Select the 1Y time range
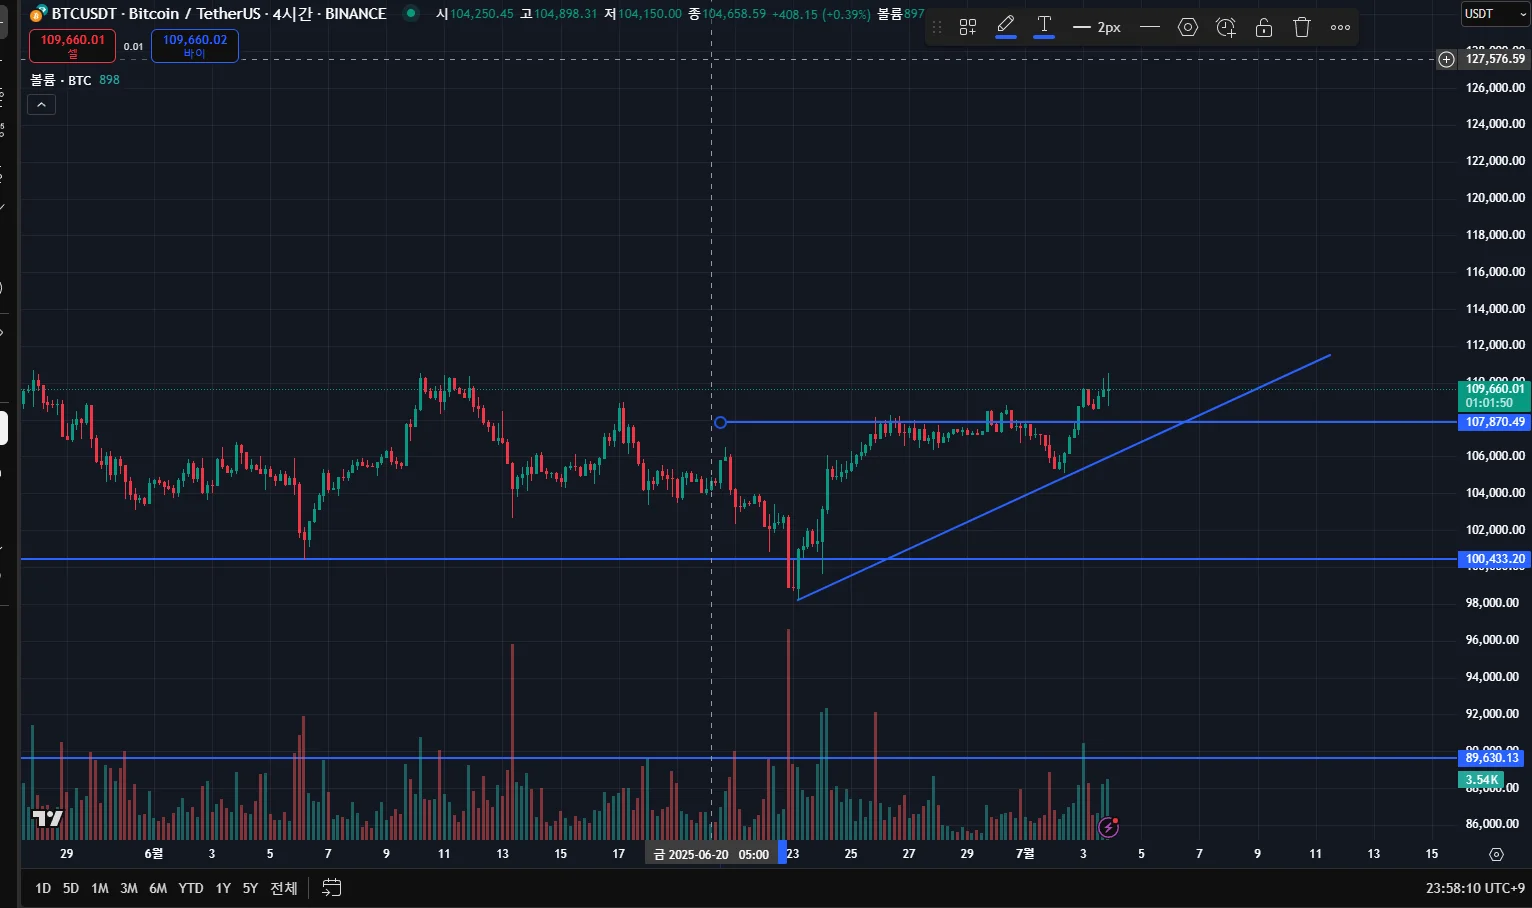 coord(223,888)
